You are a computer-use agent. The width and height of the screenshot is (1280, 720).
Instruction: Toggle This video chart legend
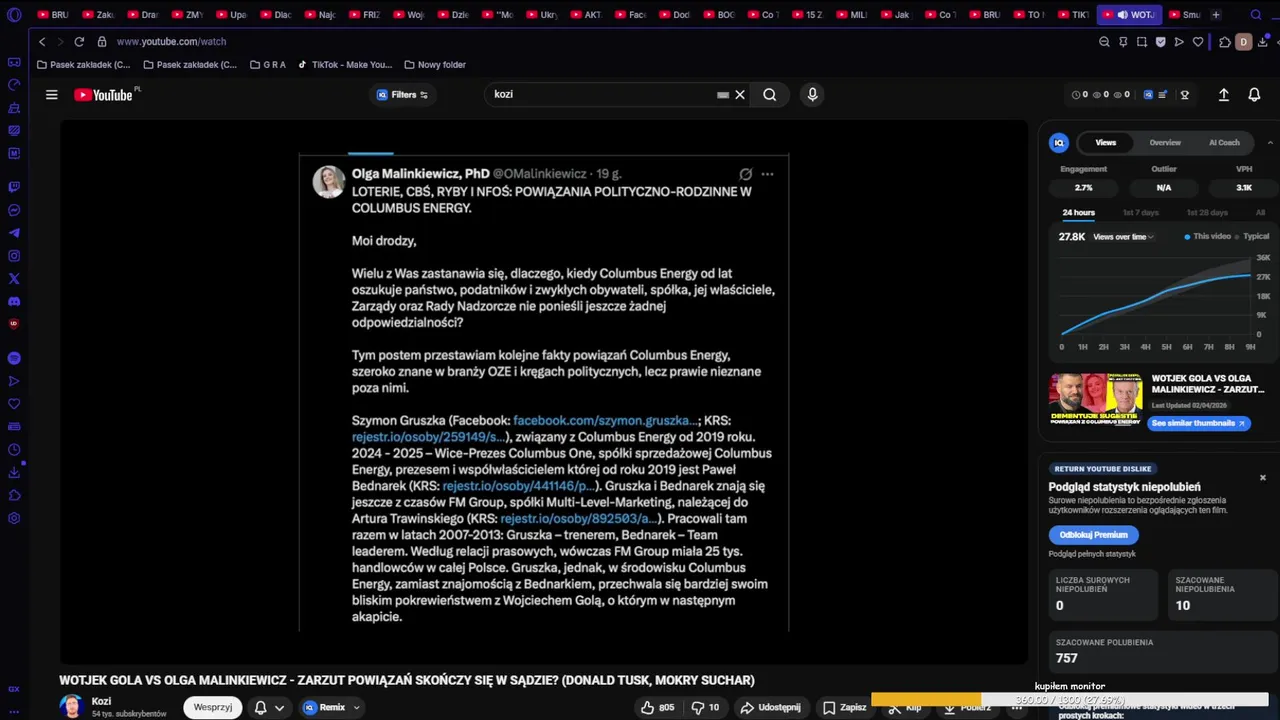1207,237
